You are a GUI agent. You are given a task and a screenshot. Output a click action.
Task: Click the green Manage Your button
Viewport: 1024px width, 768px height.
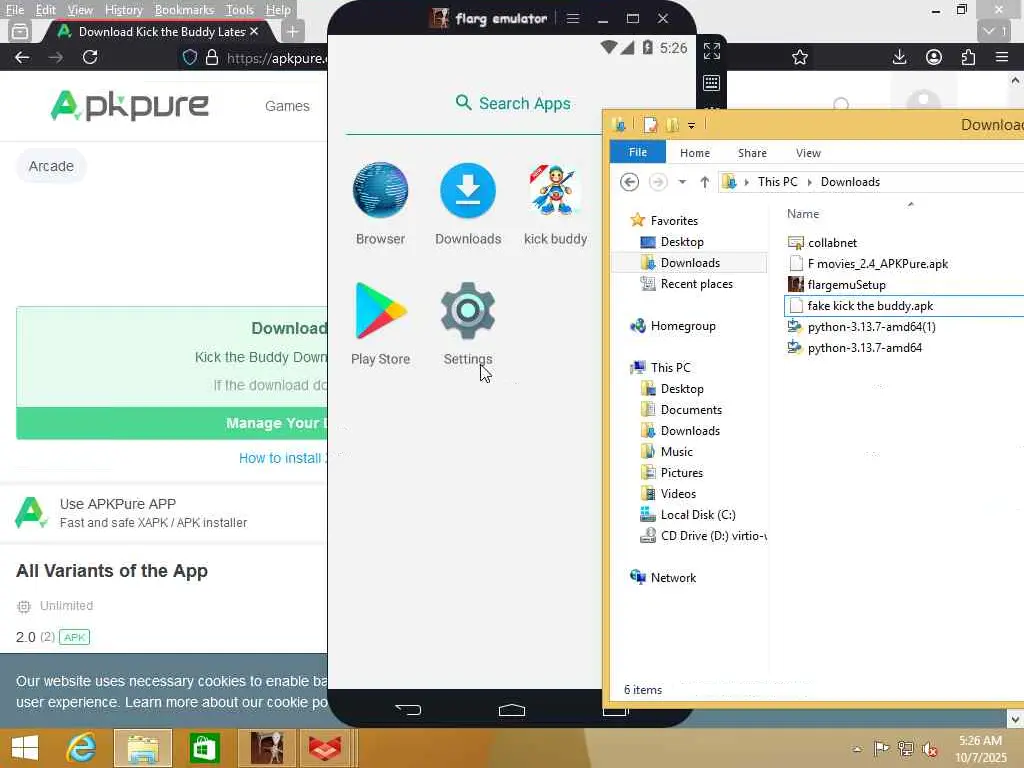click(x=172, y=423)
